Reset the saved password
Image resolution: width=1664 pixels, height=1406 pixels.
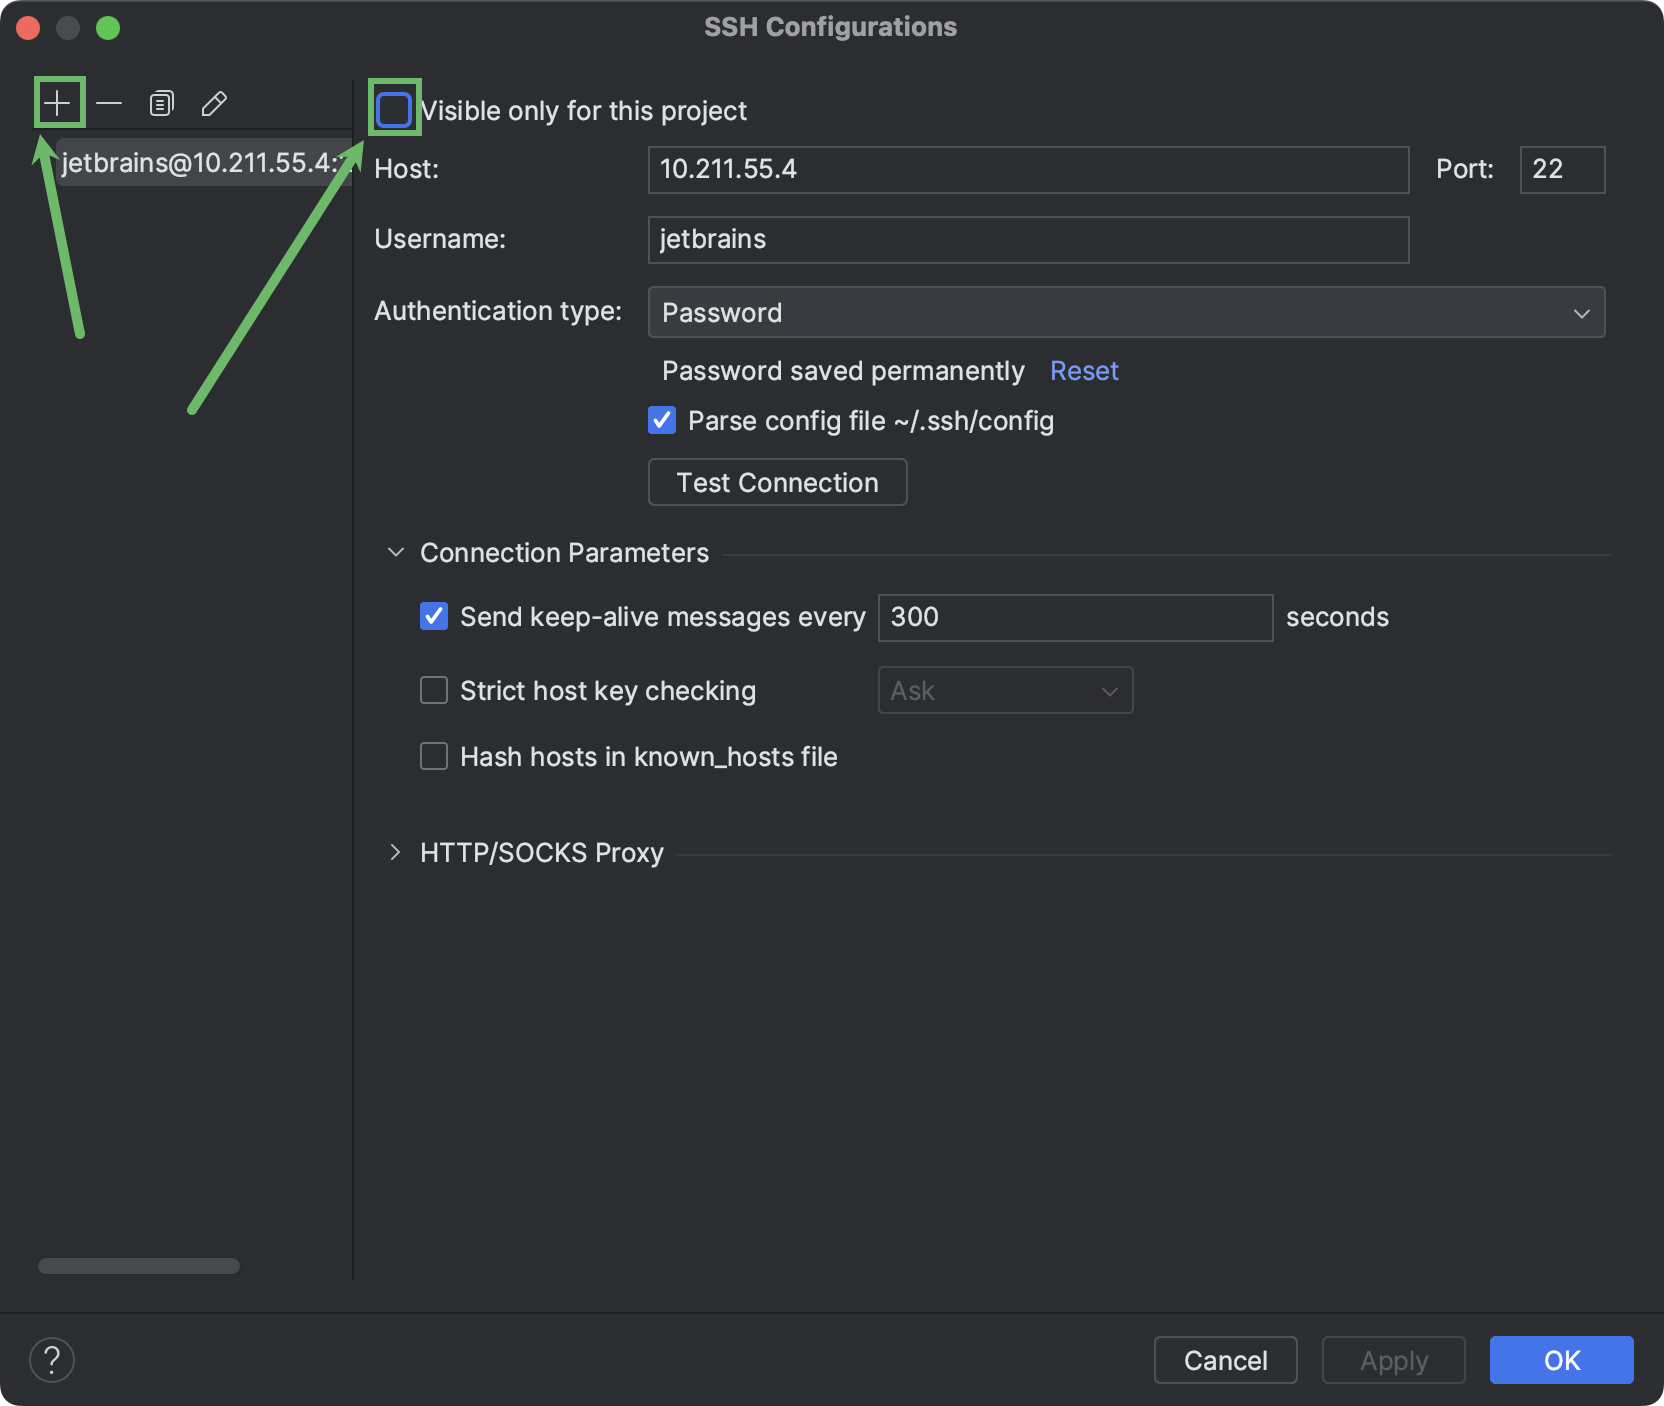1084,370
